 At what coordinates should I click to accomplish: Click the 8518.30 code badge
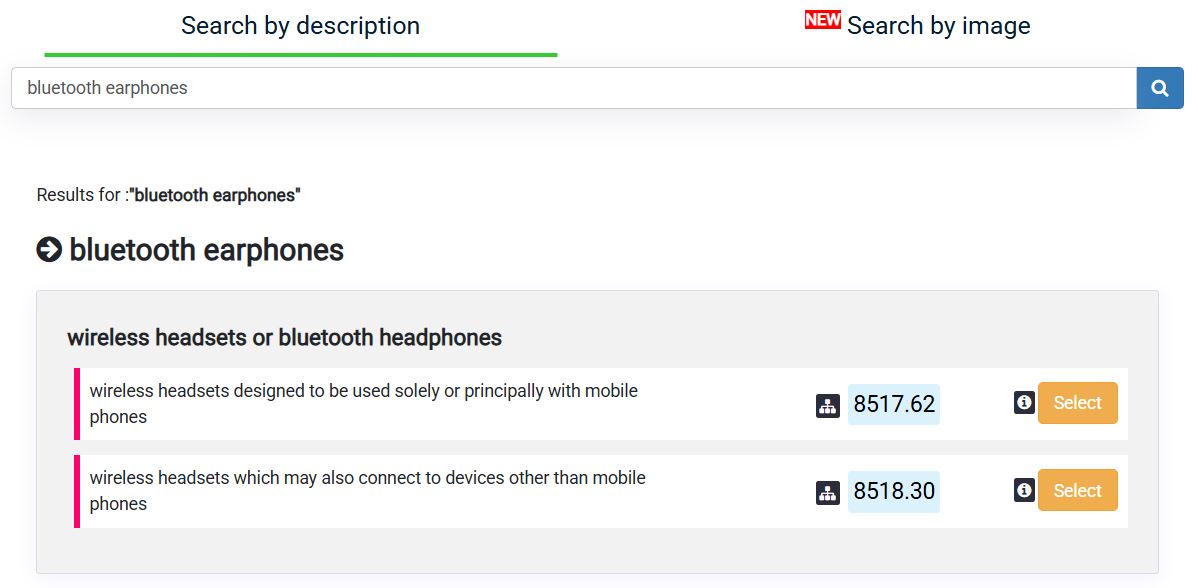[894, 491]
